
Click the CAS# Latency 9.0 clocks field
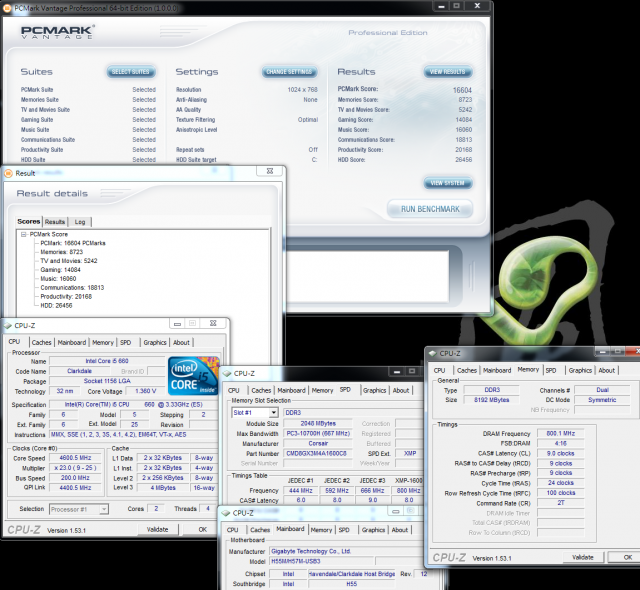tap(560, 453)
